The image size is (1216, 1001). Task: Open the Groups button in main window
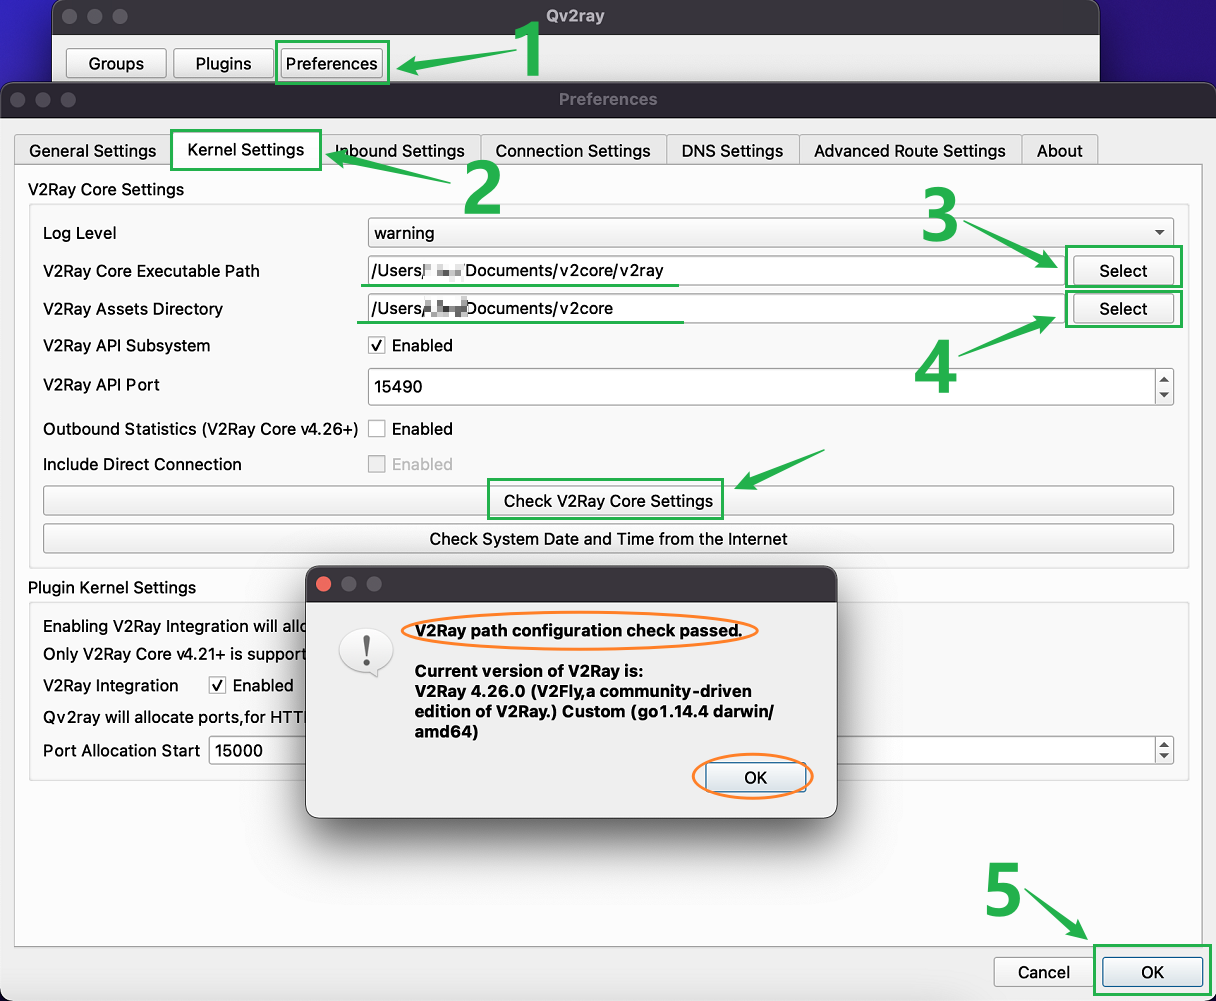tap(116, 64)
